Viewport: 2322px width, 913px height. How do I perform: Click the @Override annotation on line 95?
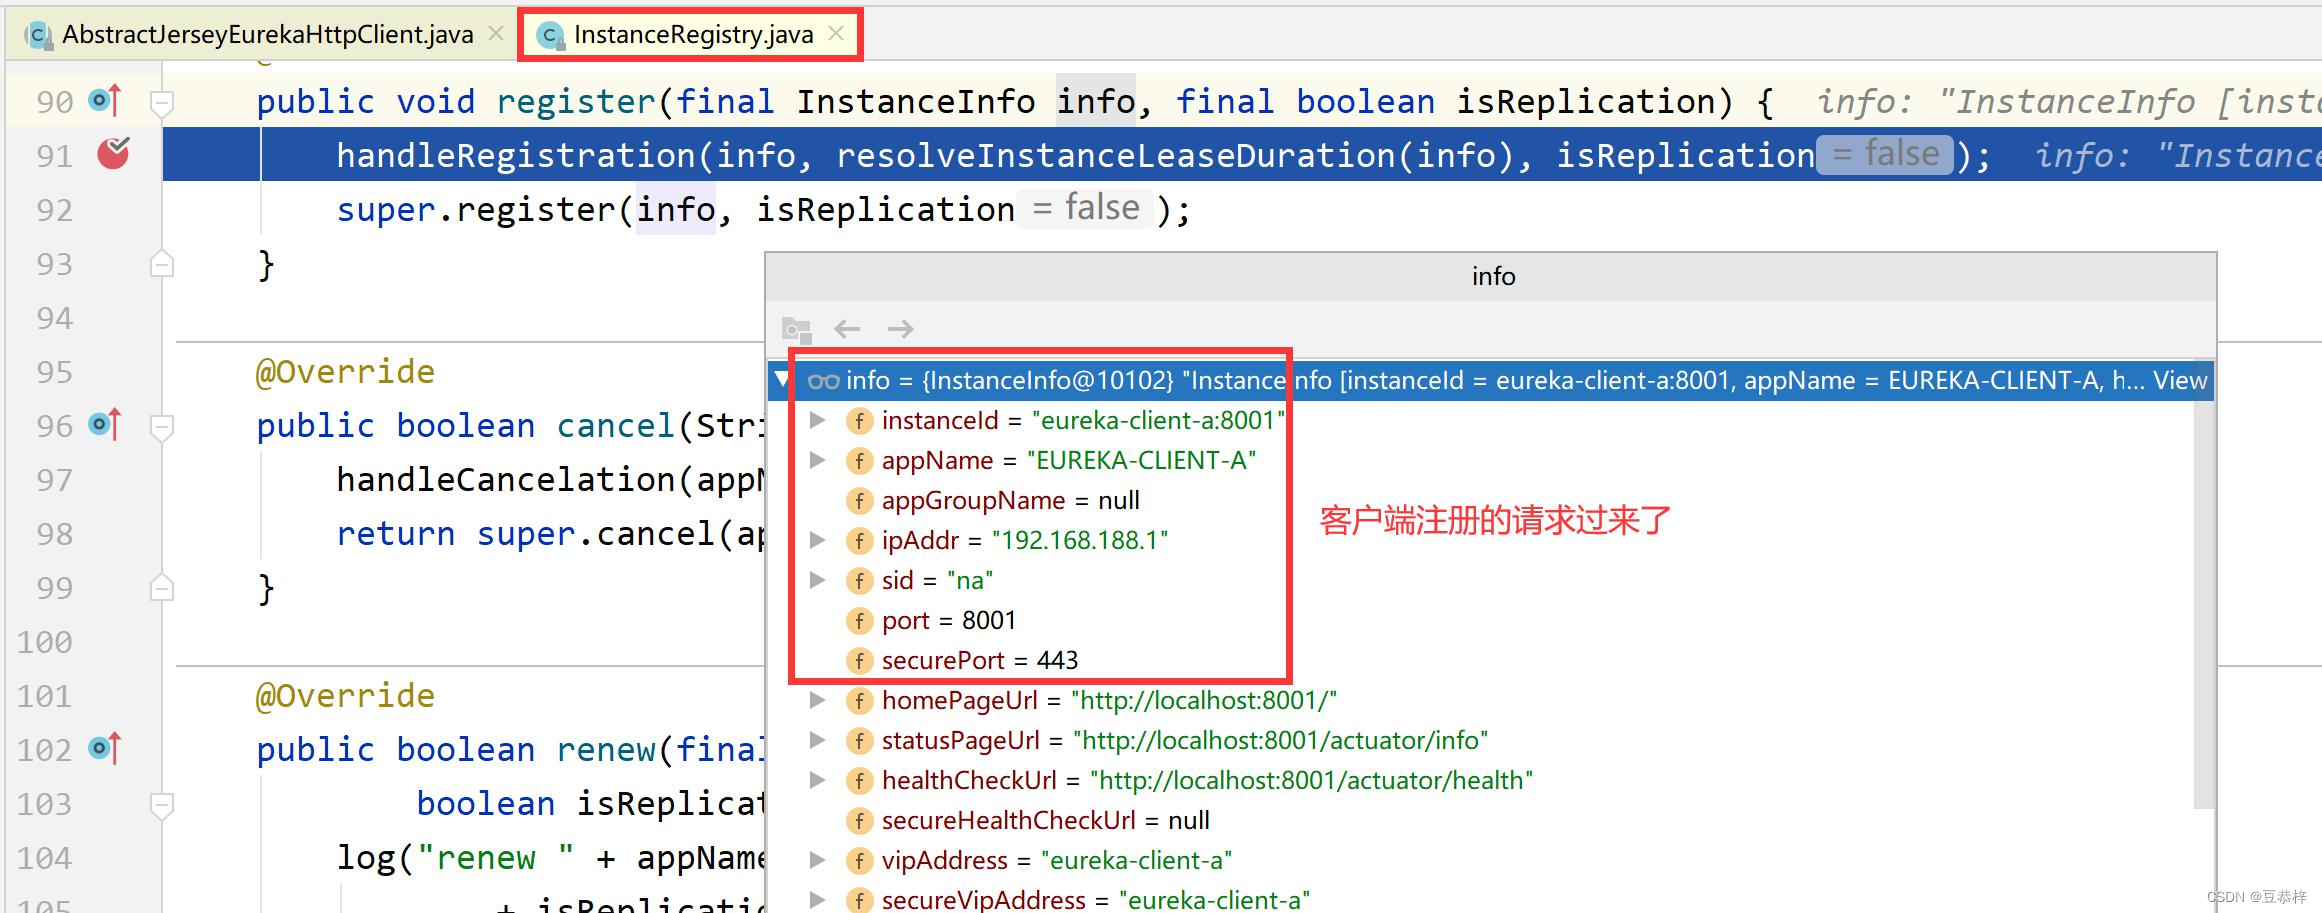pos(345,372)
